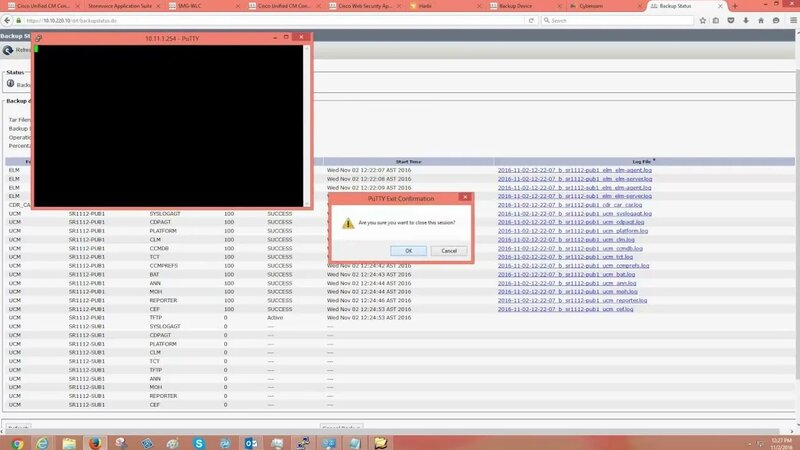This screenshot has width=800, height=450.
Task: Click the system clock in taskbar
Action: (781, 443)
